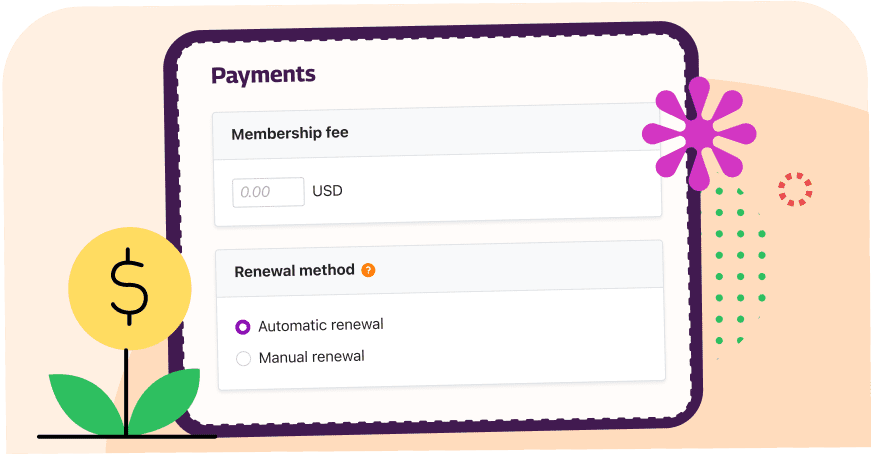This screenshot has width=871, height=454.
Task: Click the "Membership fee" section header
Action: pyautogui.click(x=290, y=133)
